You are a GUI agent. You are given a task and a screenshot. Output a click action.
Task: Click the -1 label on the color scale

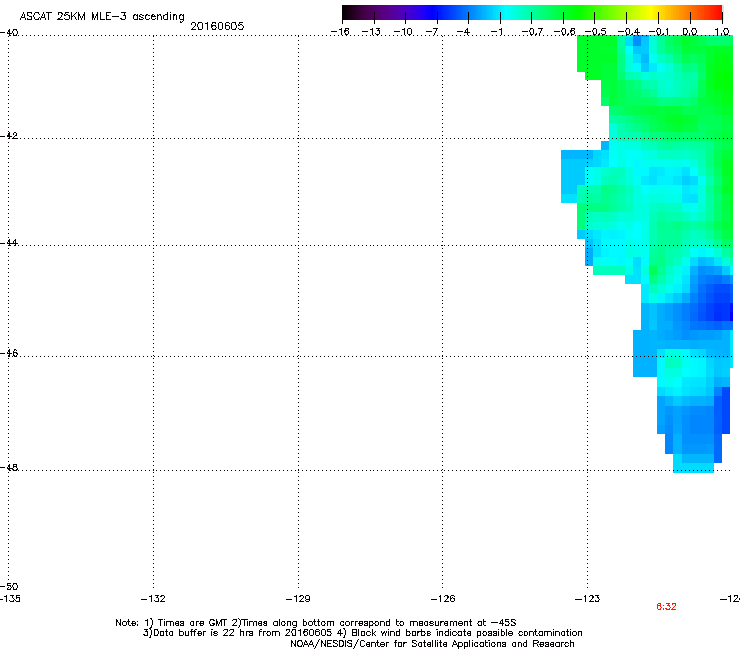[x=496, y=32]
